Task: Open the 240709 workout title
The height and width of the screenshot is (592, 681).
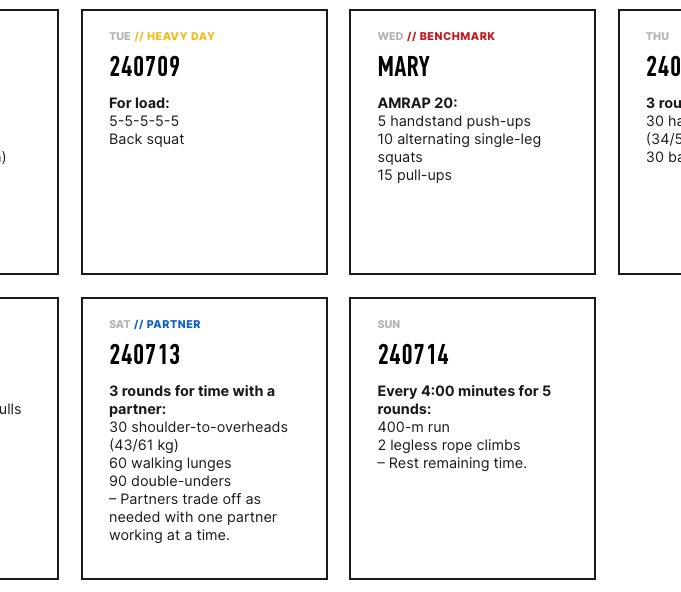Action: click(145, 66)
